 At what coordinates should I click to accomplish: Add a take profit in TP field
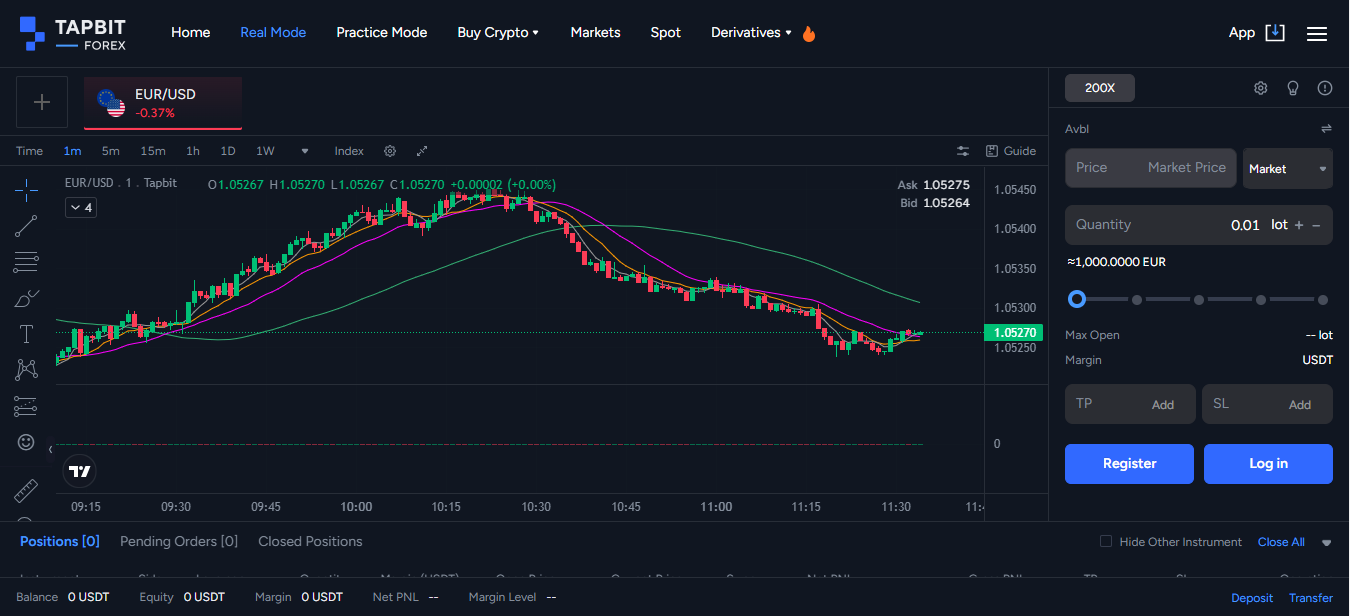[x=1130, y=404]
